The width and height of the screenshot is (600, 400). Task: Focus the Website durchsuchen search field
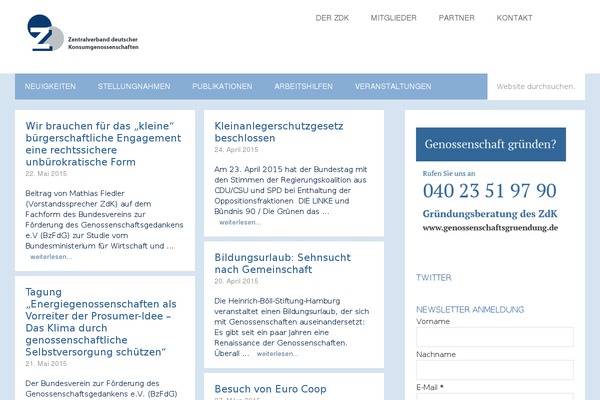coord(536,87)
